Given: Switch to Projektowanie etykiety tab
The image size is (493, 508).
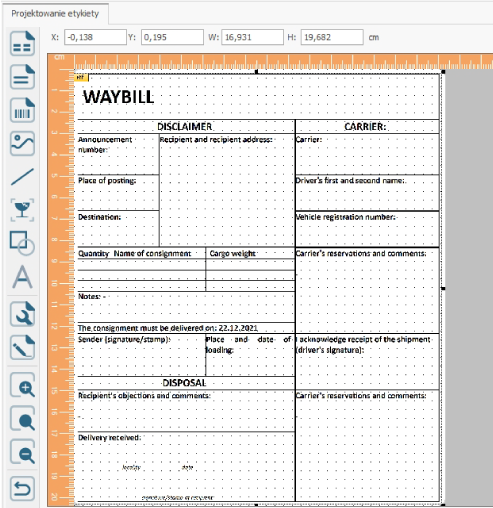Looking at the screenshot, I should coord(55,14).
